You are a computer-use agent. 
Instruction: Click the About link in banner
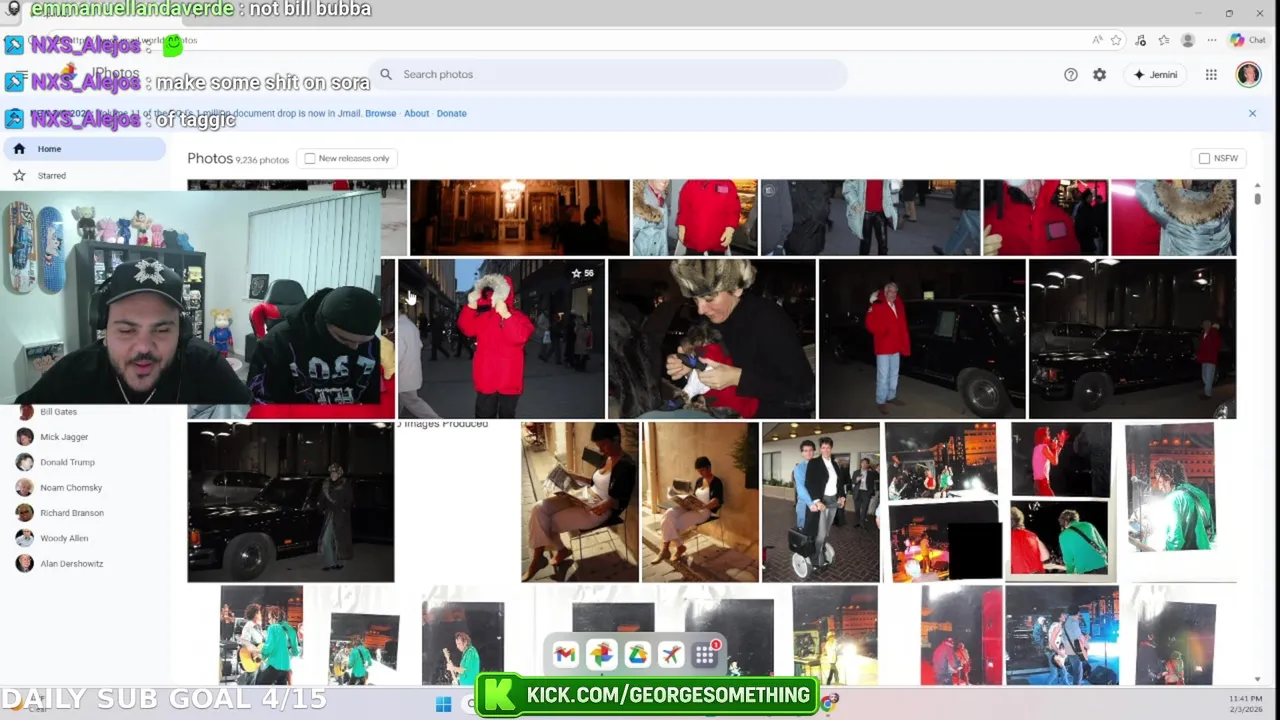pyautogui.click(x=416, y=113)
